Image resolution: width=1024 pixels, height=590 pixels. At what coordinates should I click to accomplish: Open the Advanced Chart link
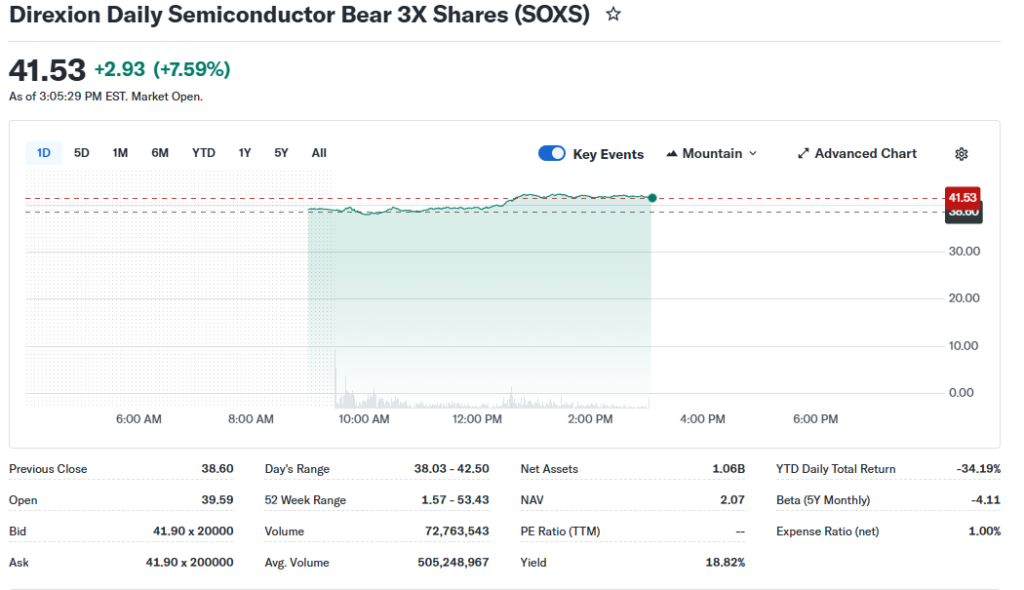(865, 154)
